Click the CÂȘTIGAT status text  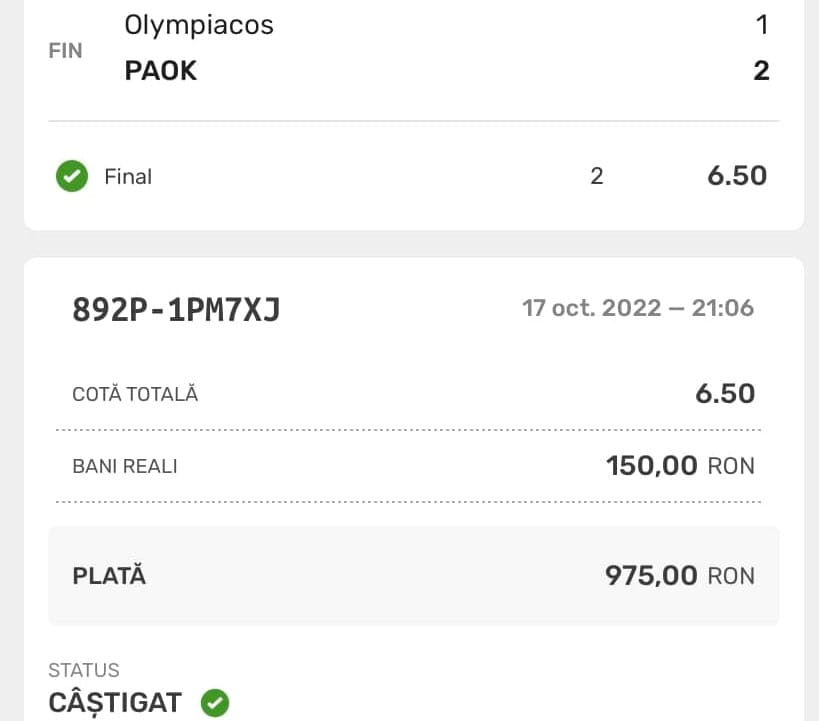click(116, 703)
